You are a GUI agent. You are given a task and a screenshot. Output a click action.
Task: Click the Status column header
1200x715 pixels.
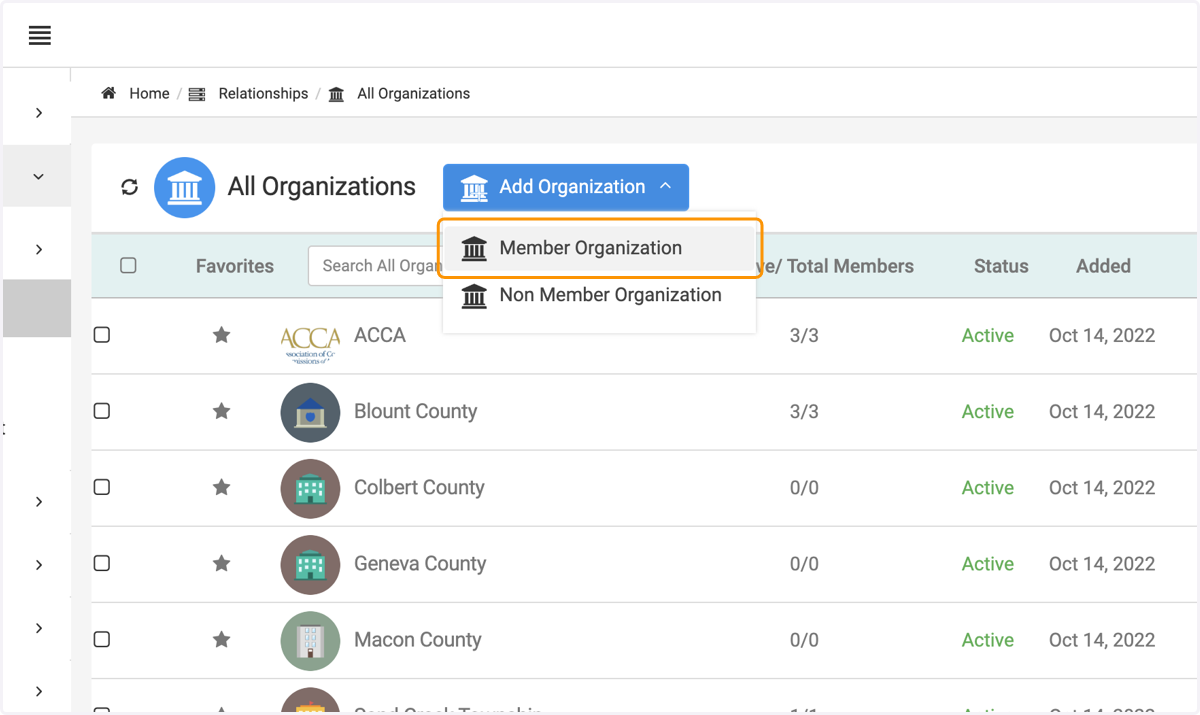[1001, 266]
